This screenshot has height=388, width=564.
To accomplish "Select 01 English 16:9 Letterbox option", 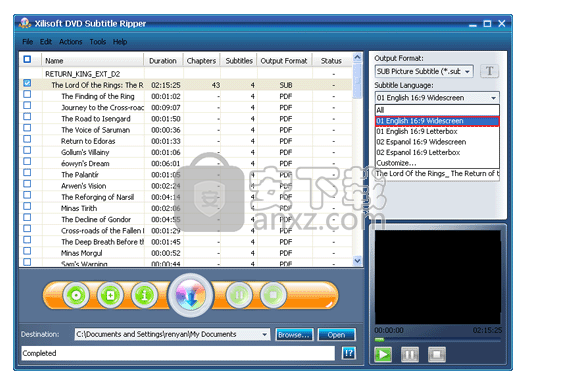I will [x=437, y=131].
